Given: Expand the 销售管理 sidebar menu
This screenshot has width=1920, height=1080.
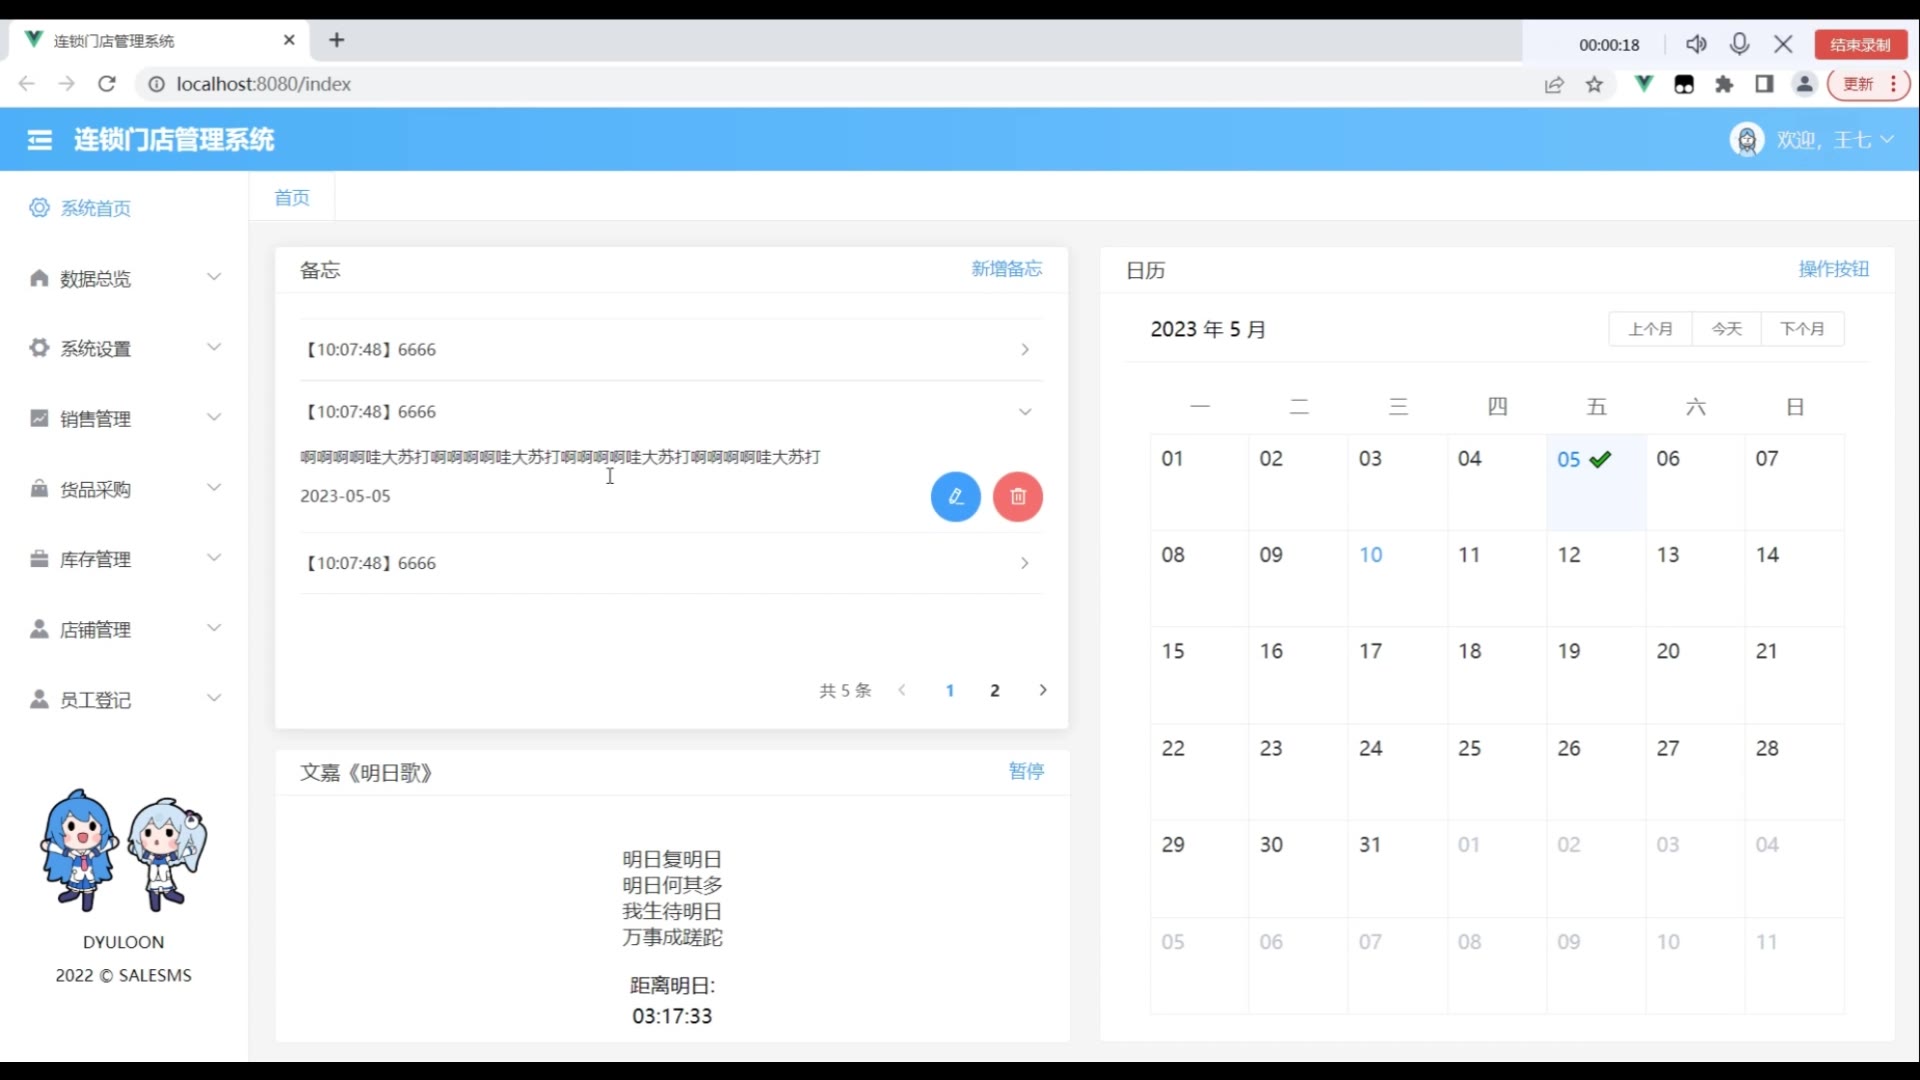Looking at the screenshot, I should point(124,418).
